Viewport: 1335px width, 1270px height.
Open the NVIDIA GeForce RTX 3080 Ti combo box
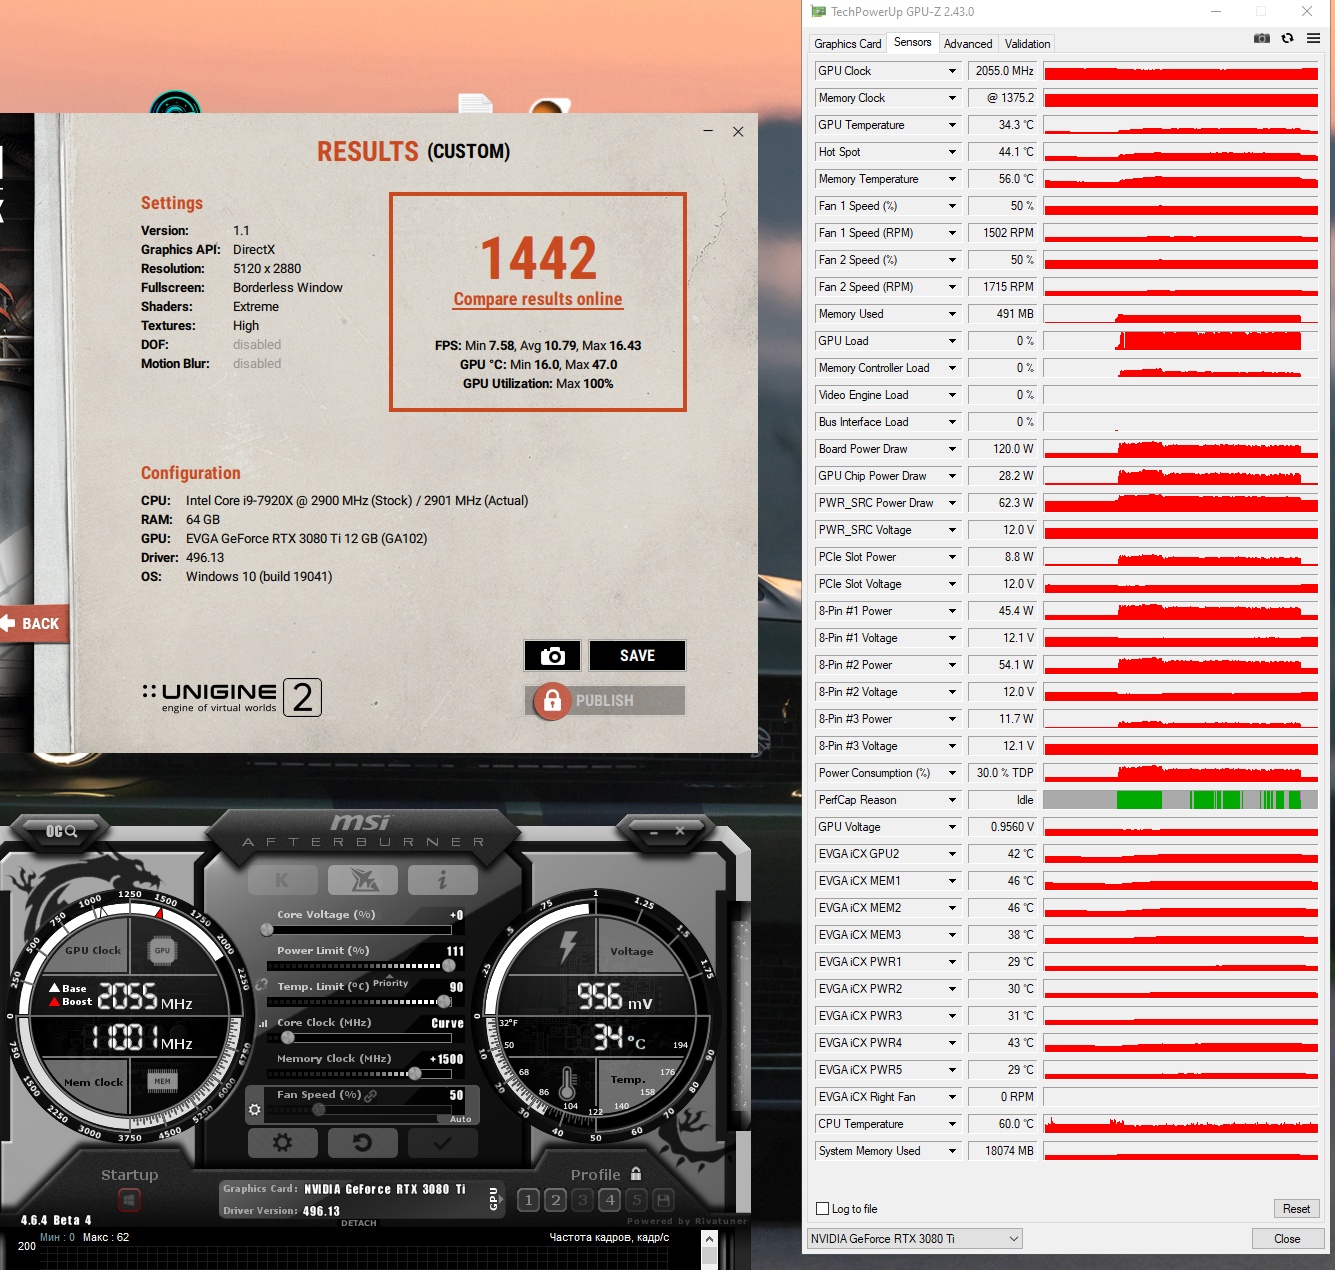pyautogui.click(x=915, y=1239)
